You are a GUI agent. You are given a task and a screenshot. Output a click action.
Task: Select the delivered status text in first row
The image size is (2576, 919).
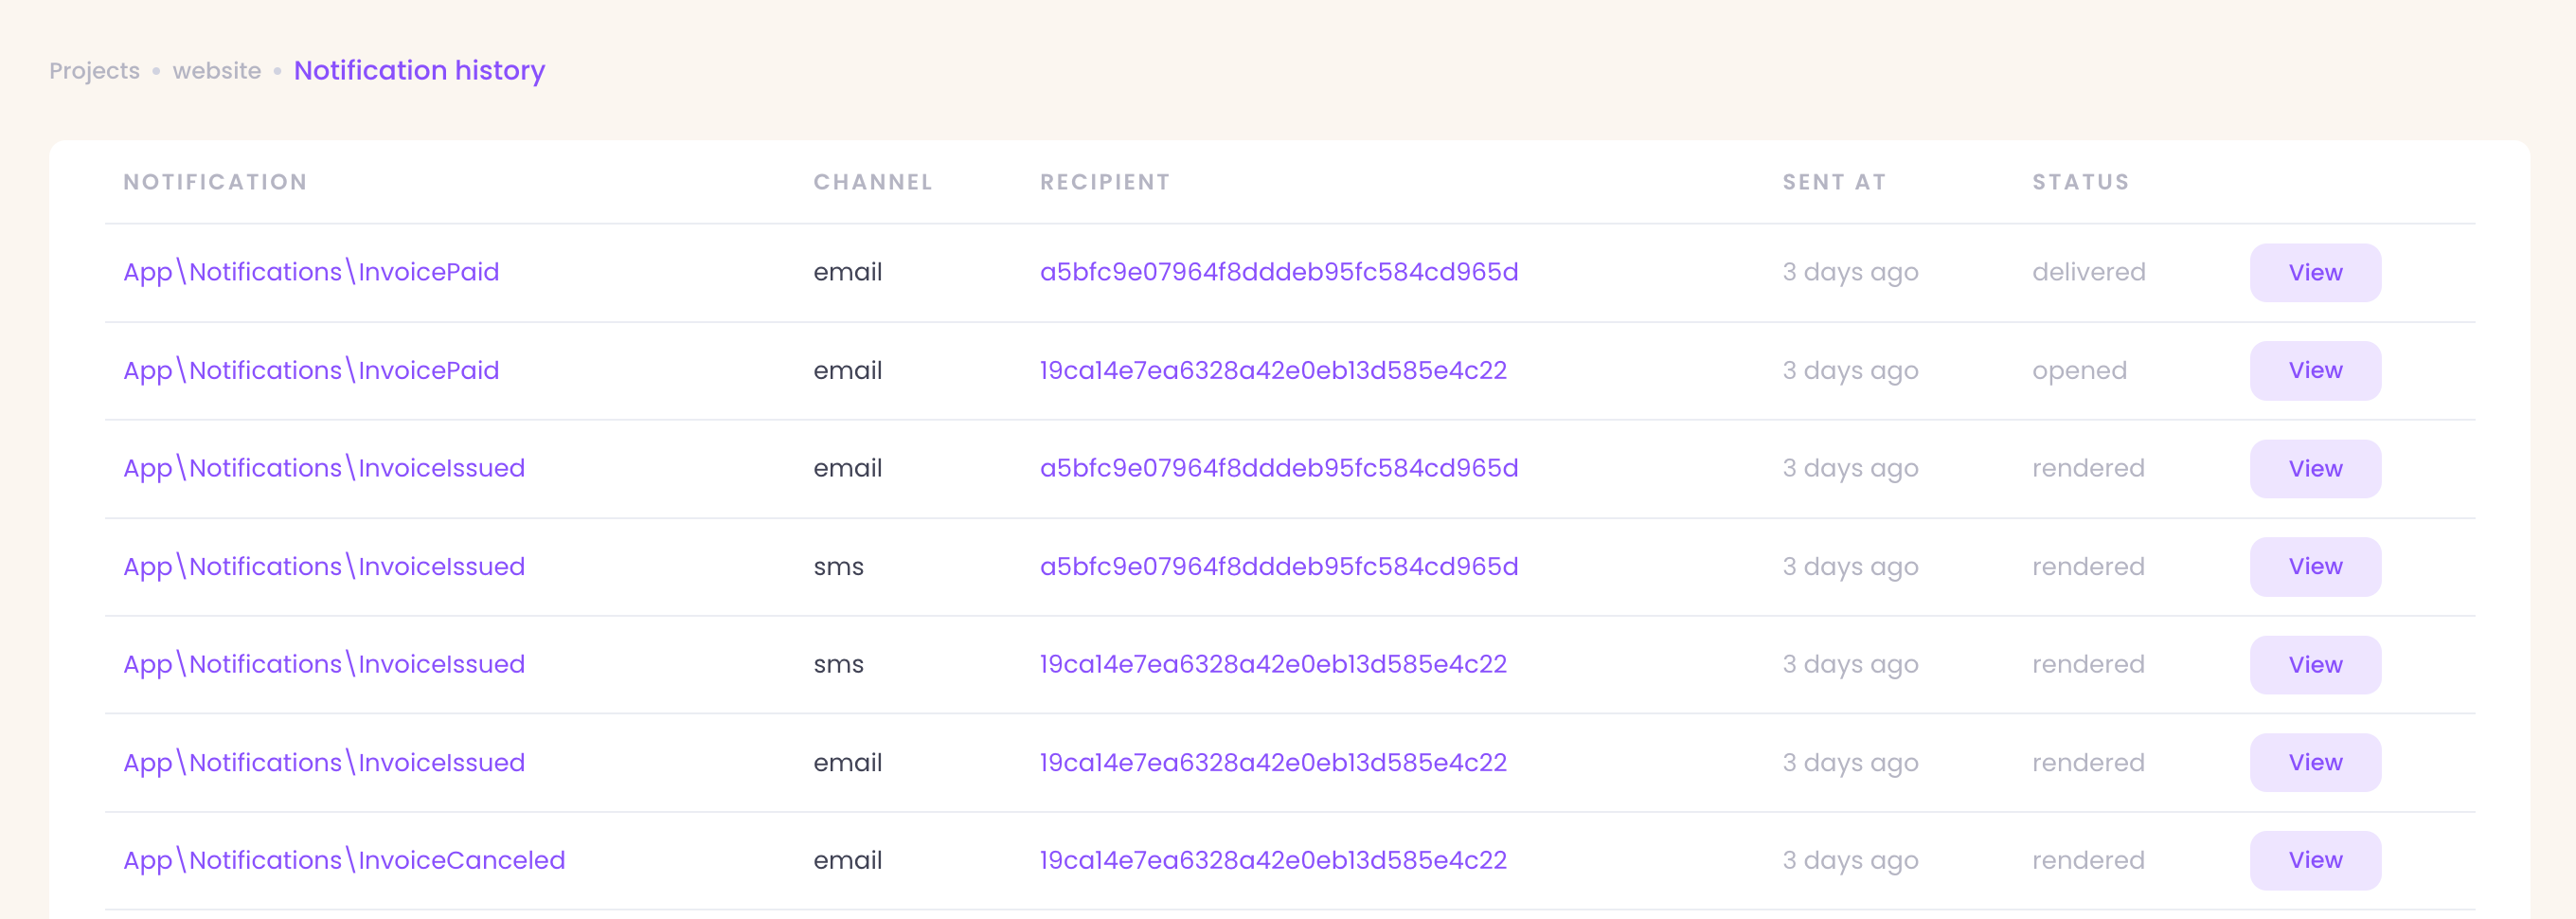pyautogui.click(x=2088, y=272)
